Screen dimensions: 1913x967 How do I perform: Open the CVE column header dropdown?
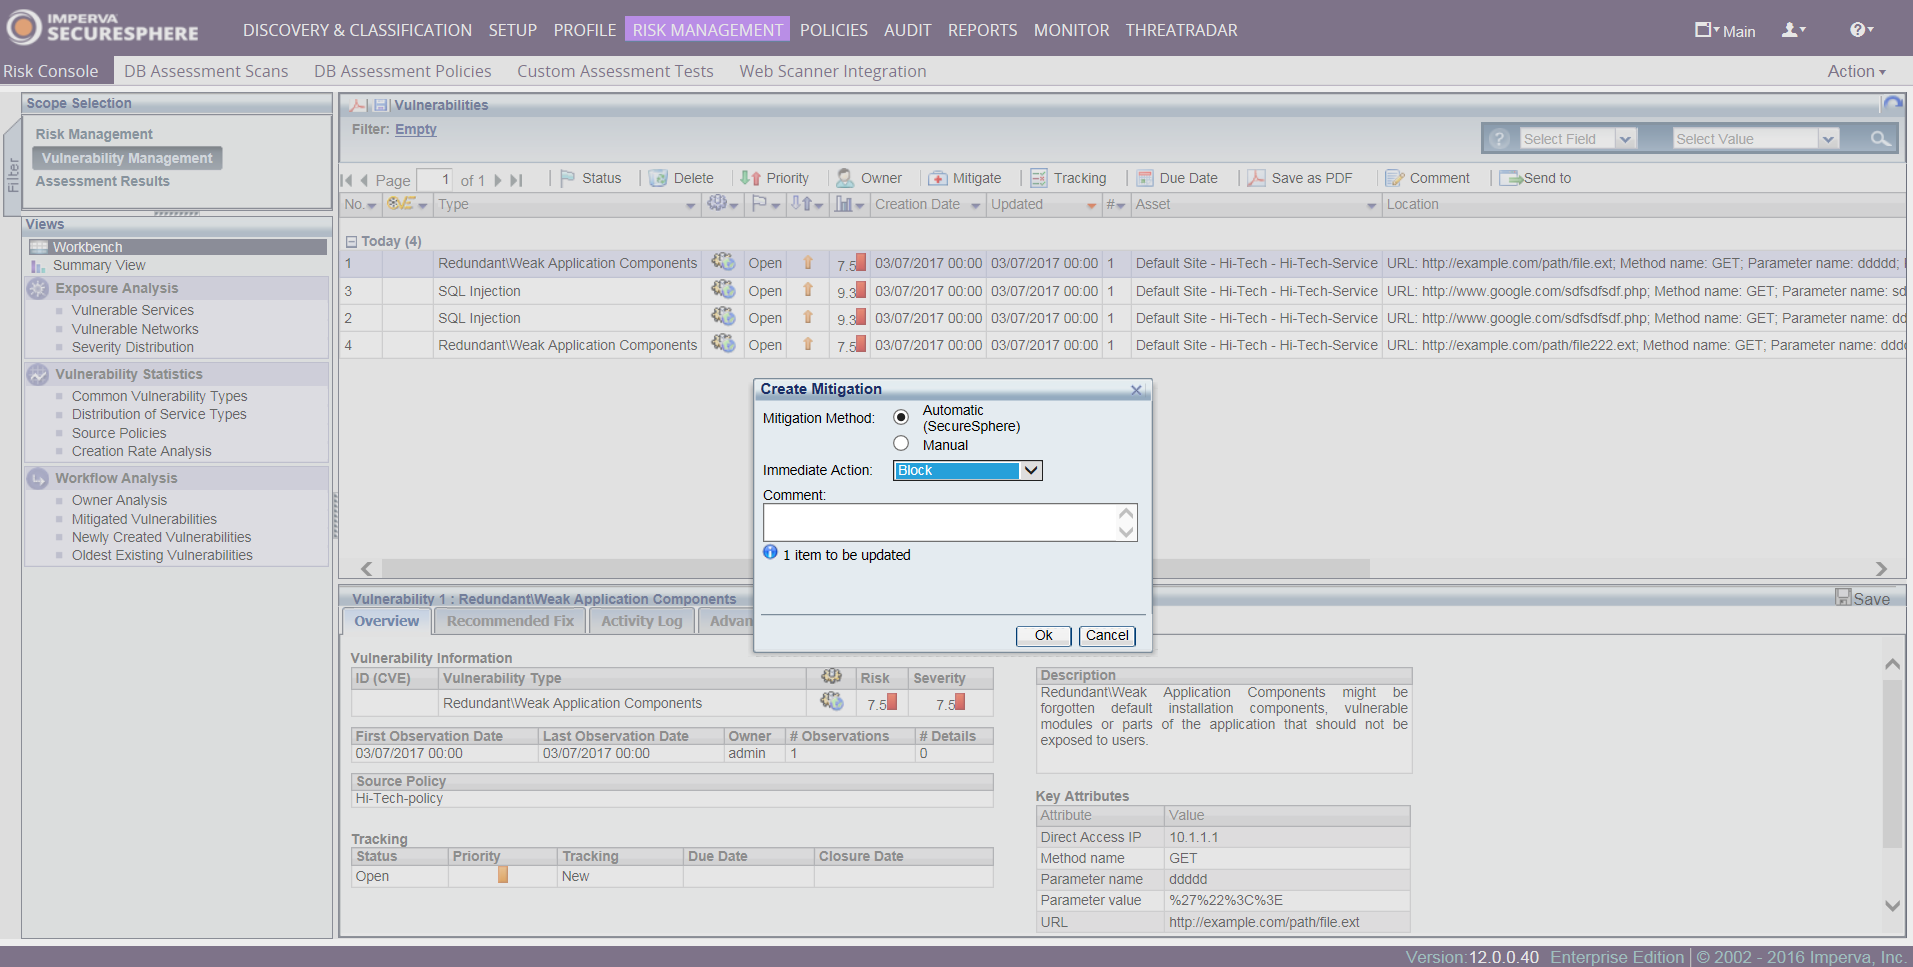click(423, 205)
